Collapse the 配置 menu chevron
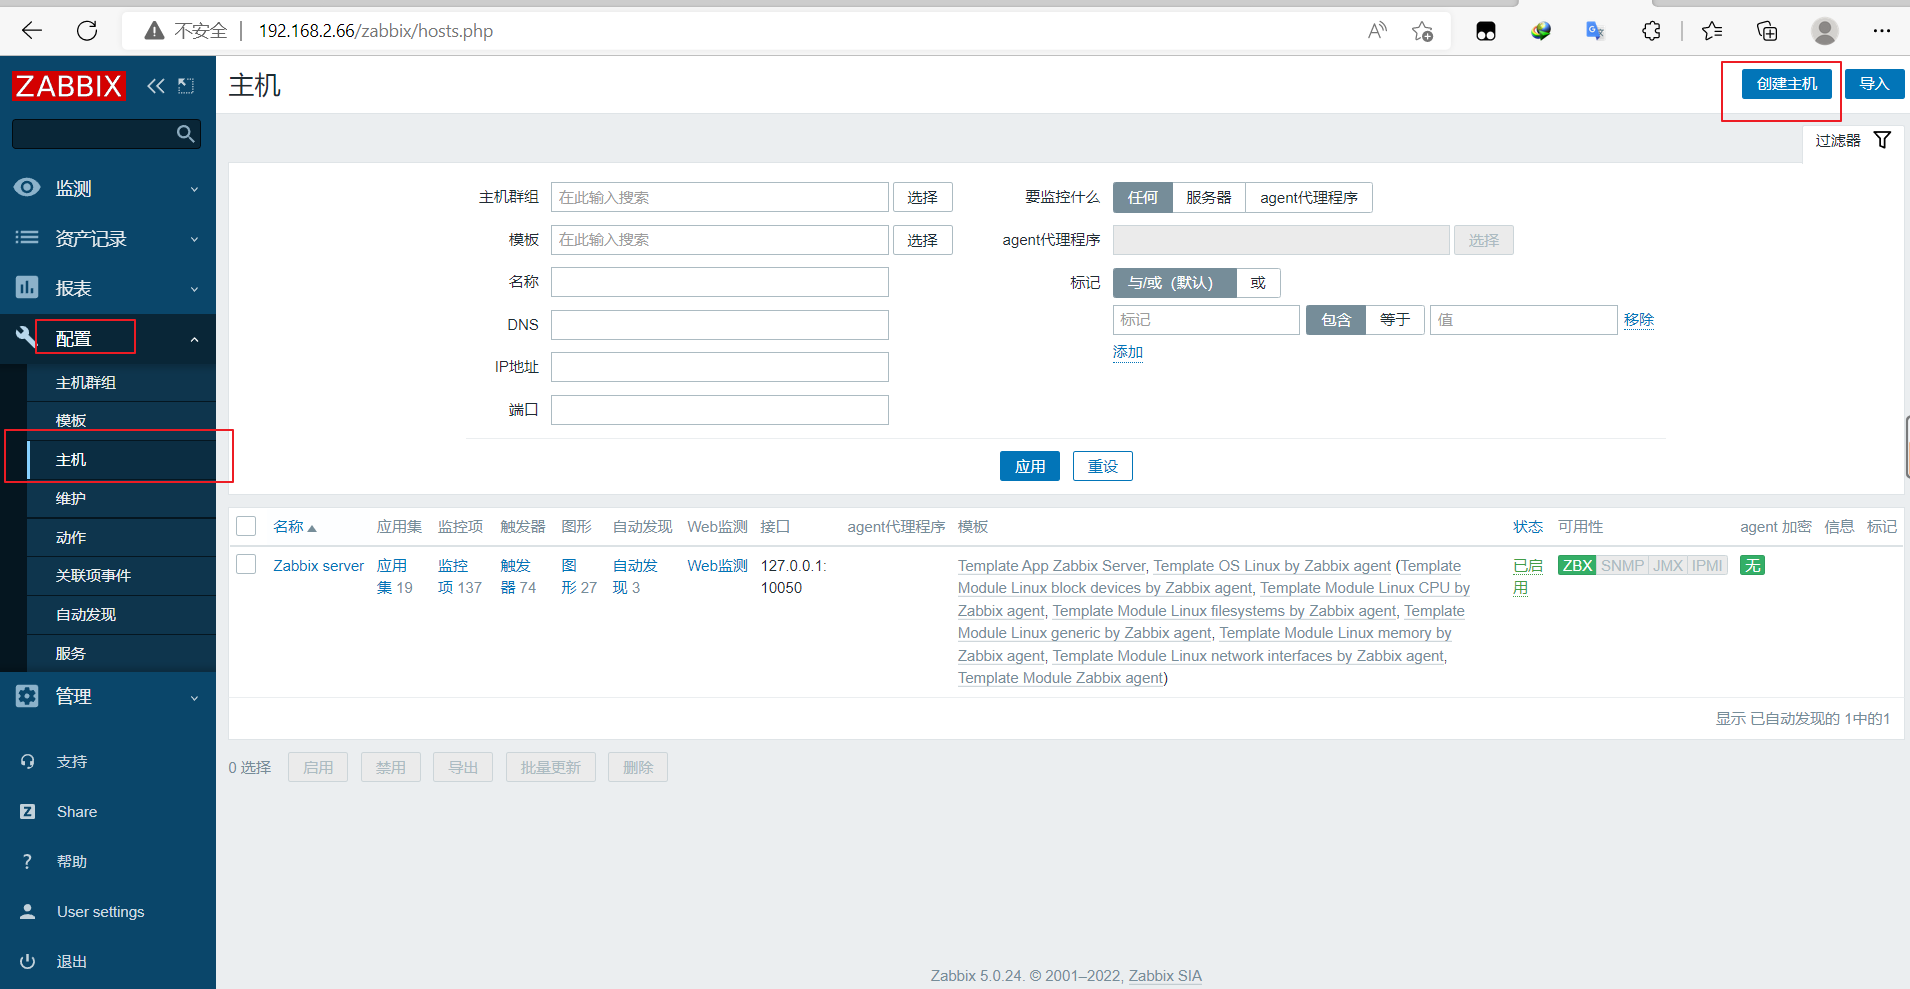 (194, 339)
